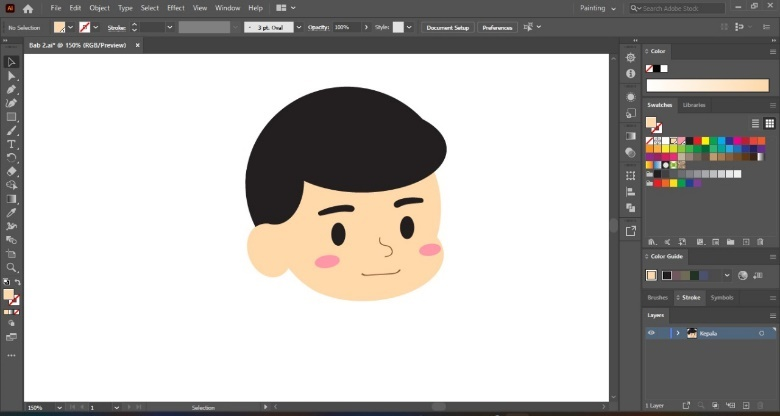Switch to the Libraries tab
780x416 pixels.
(694, 105)
